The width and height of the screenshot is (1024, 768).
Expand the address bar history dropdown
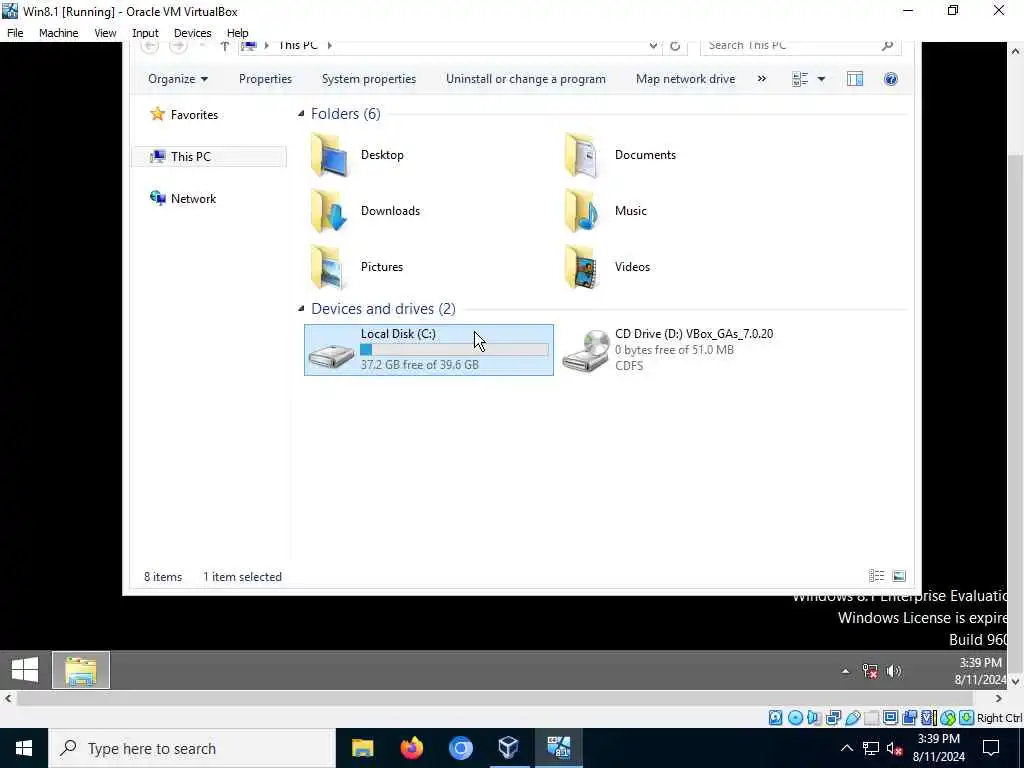point(653,46)
